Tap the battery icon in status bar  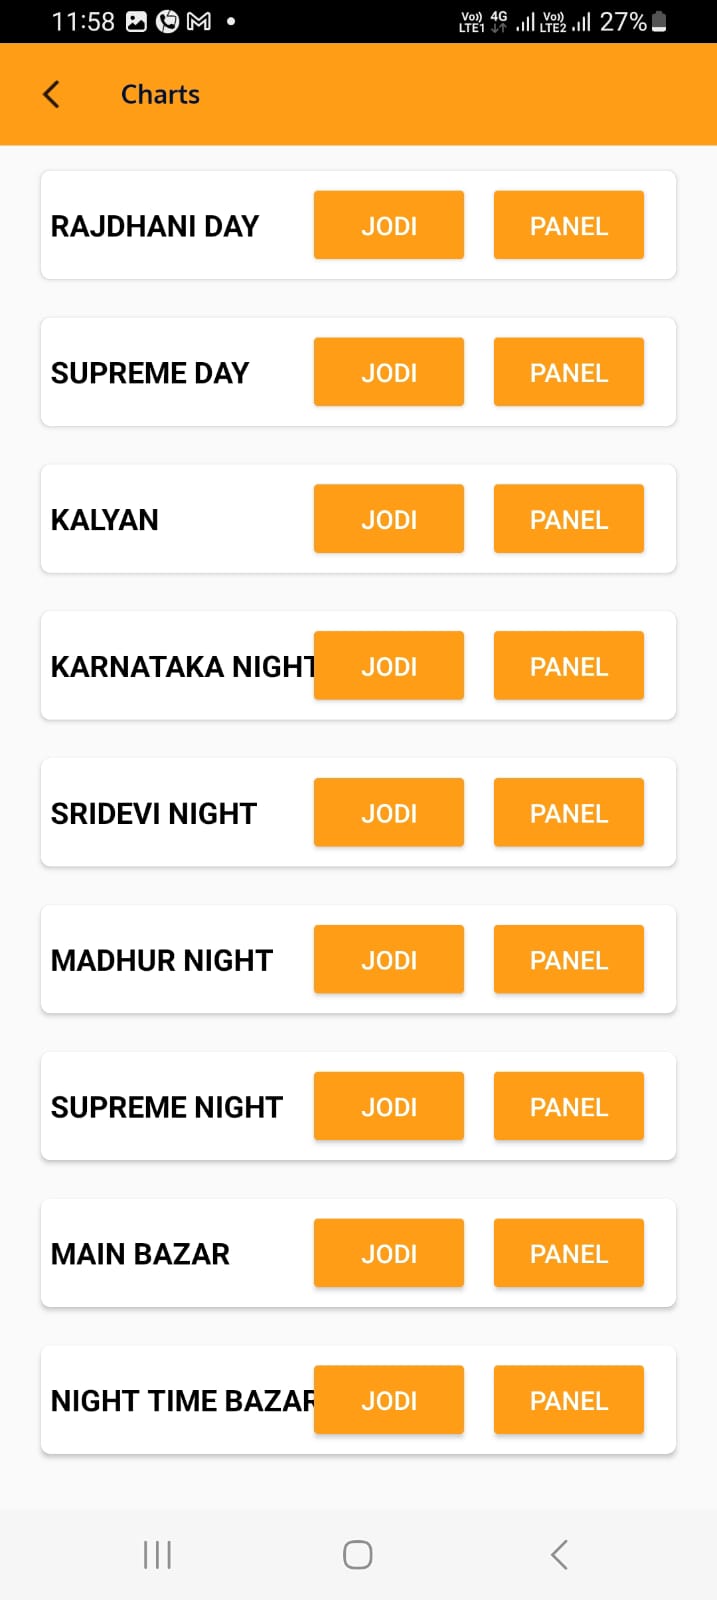coord(659,21)
